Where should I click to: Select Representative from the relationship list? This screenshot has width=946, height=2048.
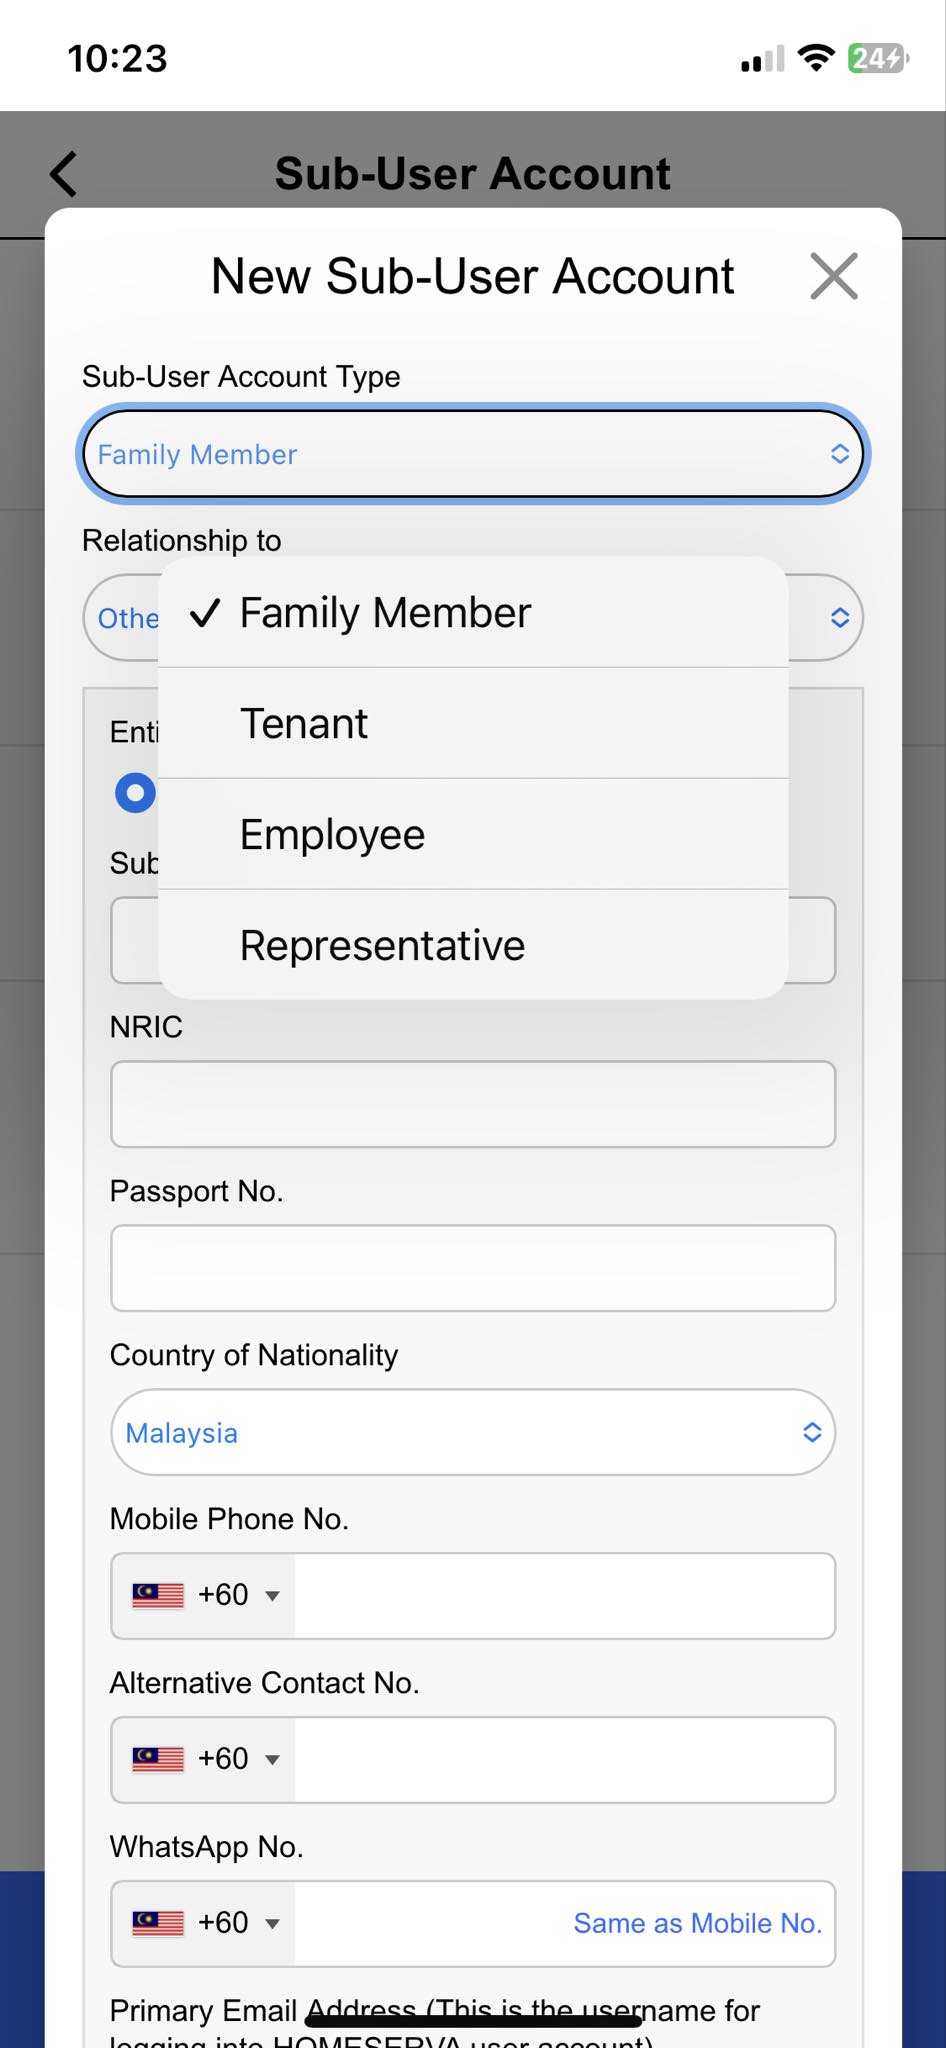(x=382, y=944)
